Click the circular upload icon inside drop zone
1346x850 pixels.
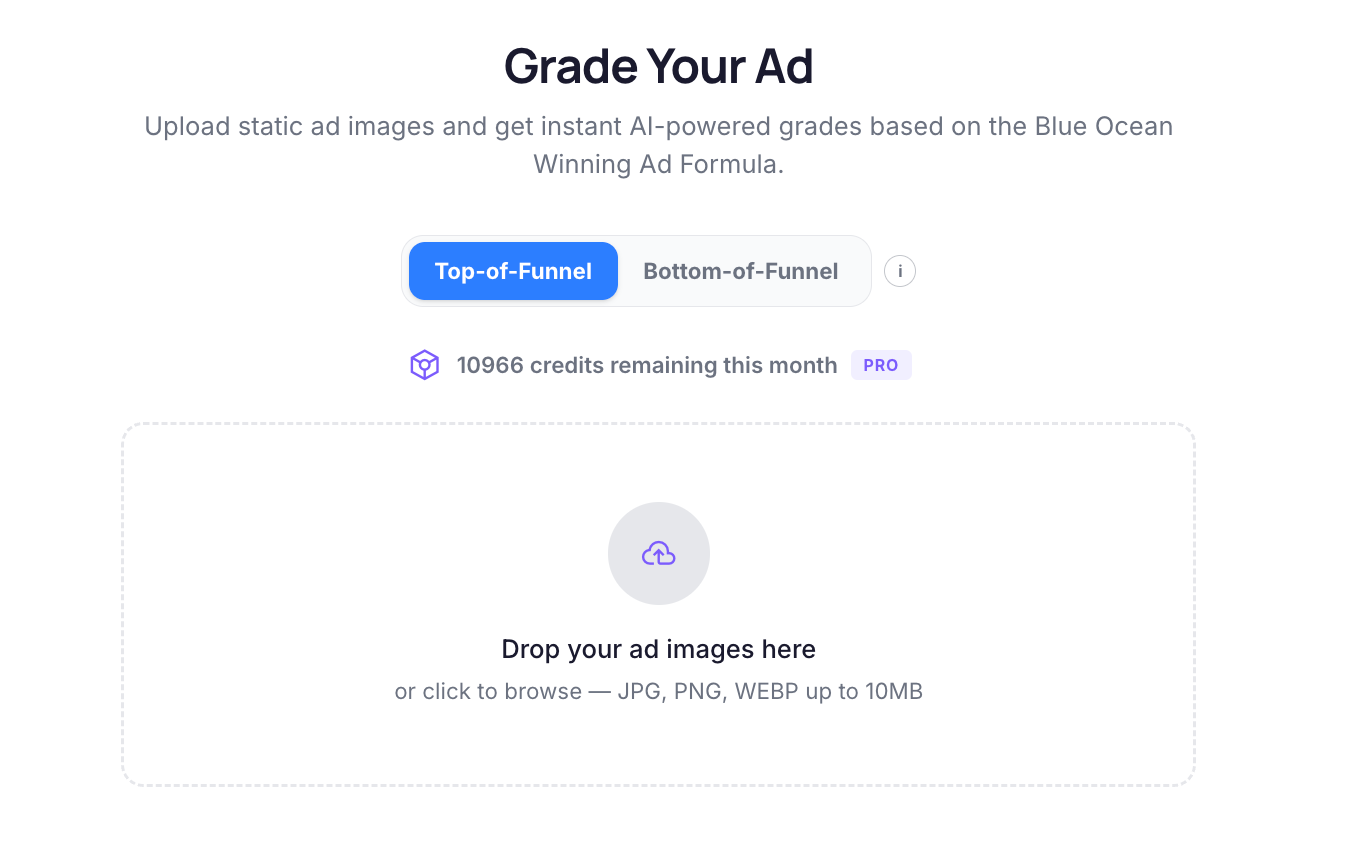[658, 553]
